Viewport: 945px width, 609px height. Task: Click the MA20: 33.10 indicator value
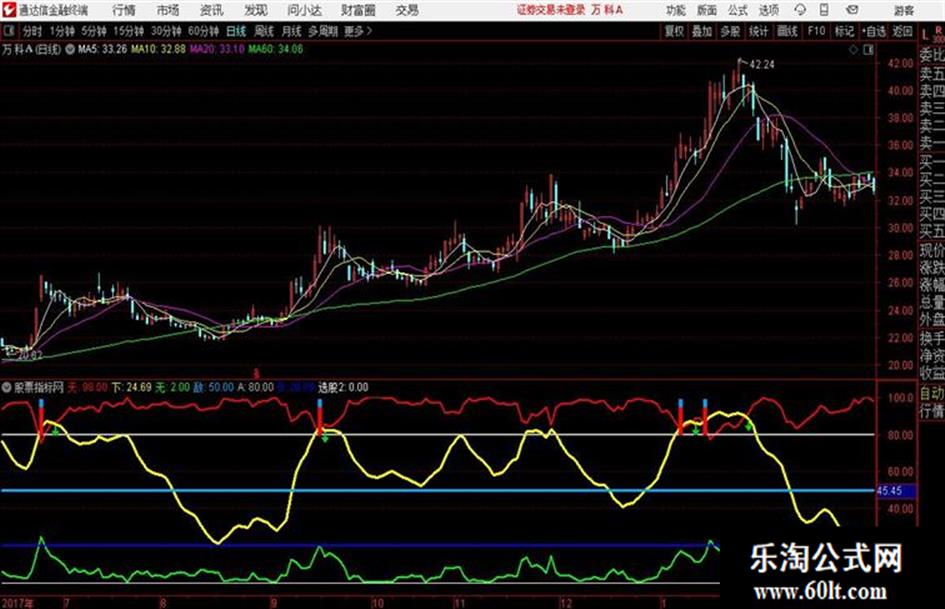[x=218, y=49]
